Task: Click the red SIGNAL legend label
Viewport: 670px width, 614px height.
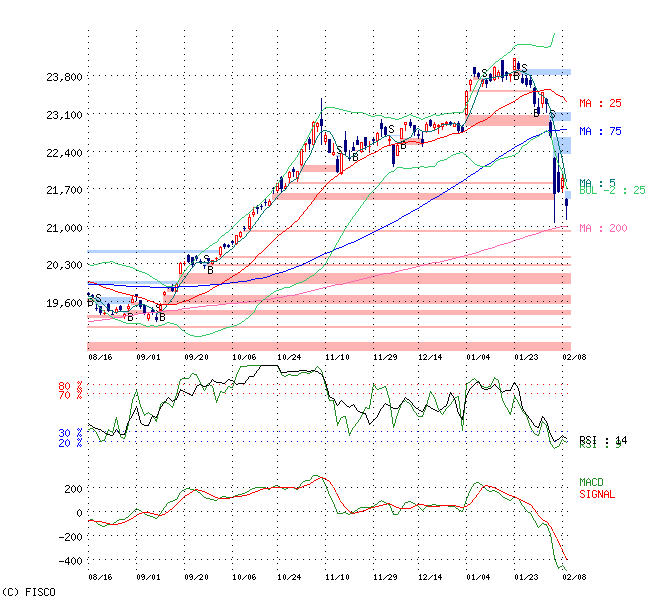Action: pyautogui.click(x=597, y=494)
